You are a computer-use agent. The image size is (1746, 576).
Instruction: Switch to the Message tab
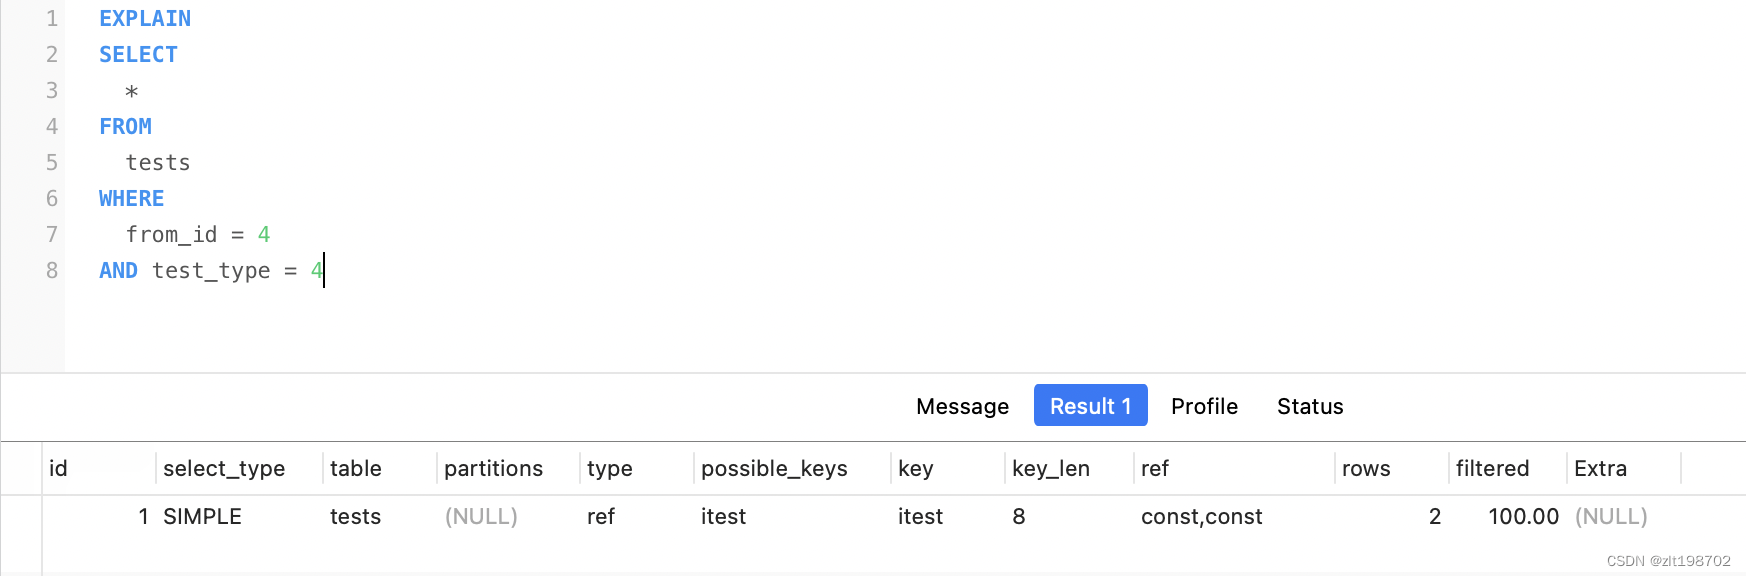[x=962, y=406]
